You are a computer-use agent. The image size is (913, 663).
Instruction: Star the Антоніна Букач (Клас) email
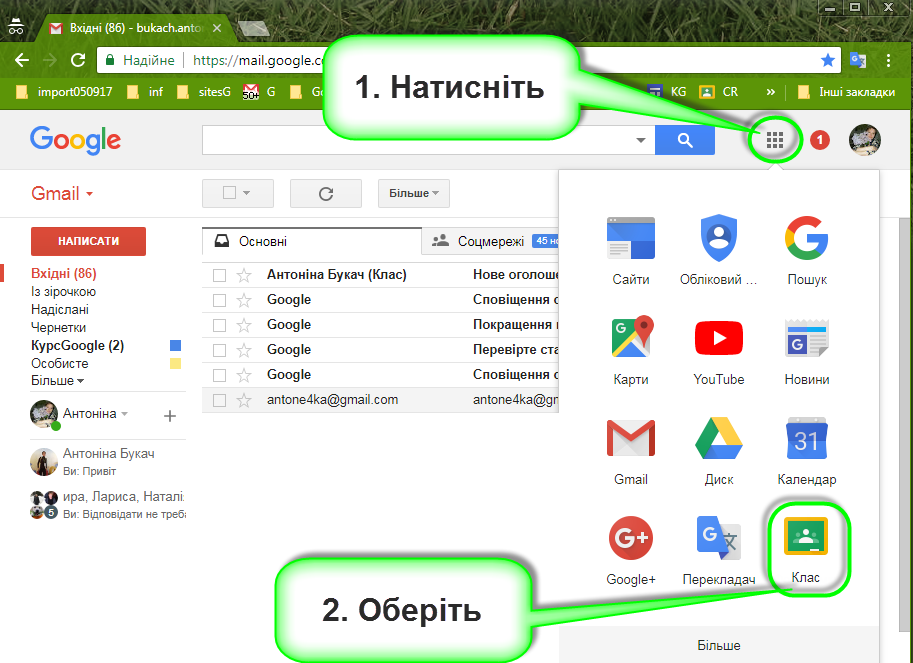click(244, 275)
